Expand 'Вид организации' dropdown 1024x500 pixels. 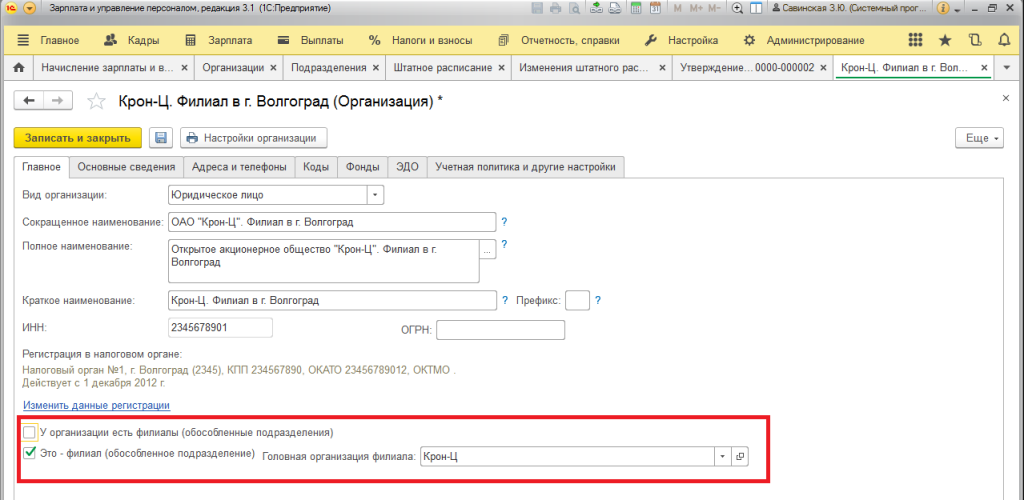(x=375, y=195)
